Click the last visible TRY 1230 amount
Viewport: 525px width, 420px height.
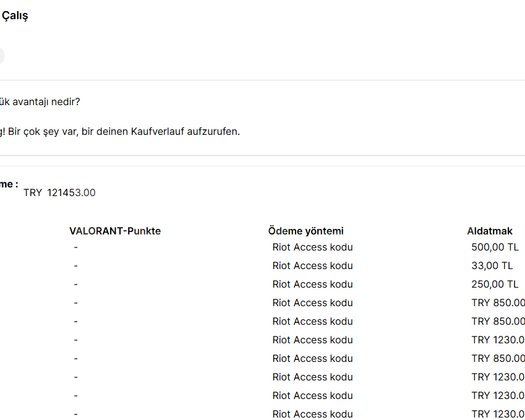pos(498,414)
